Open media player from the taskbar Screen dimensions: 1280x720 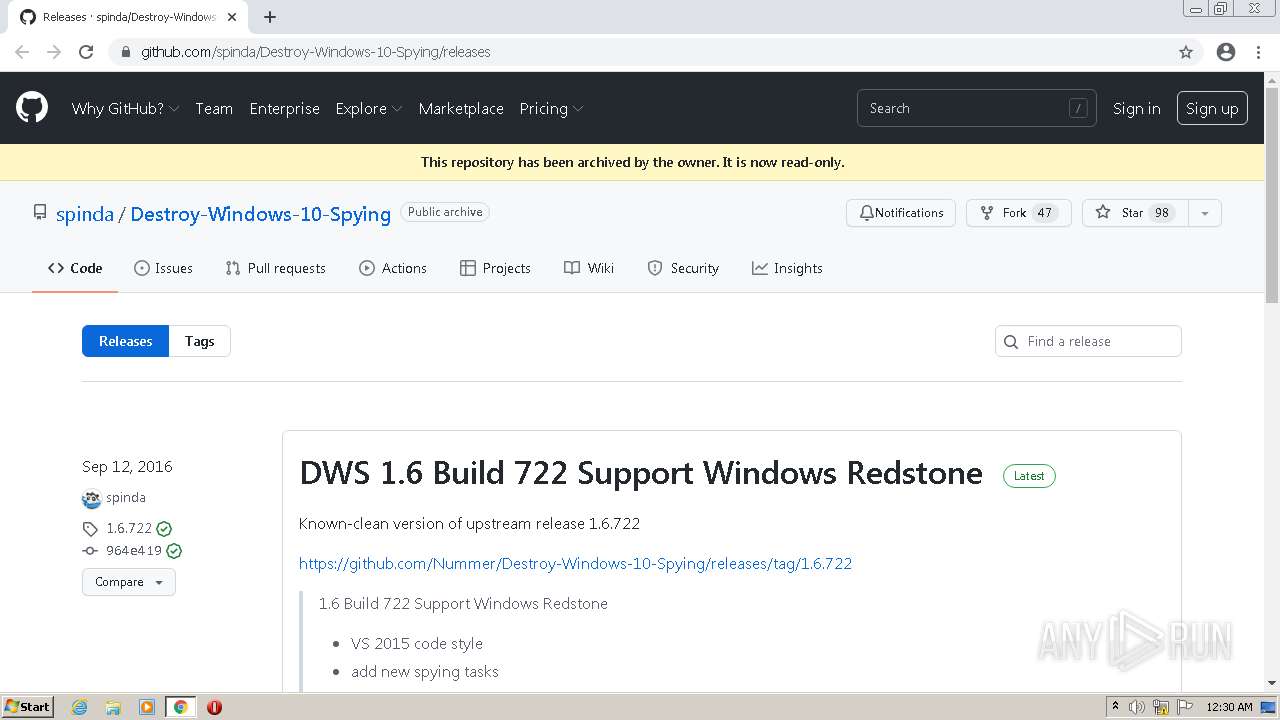(x=147, y=707)
